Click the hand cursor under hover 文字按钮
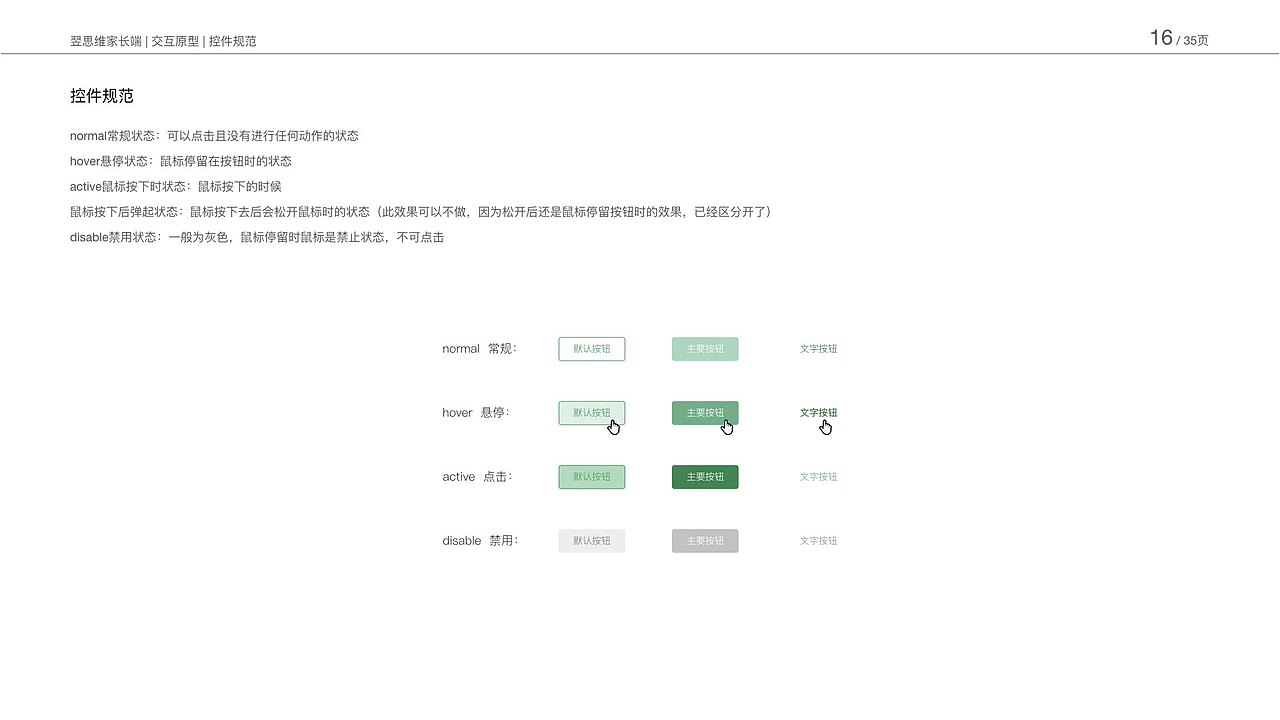 pos(826,427)
